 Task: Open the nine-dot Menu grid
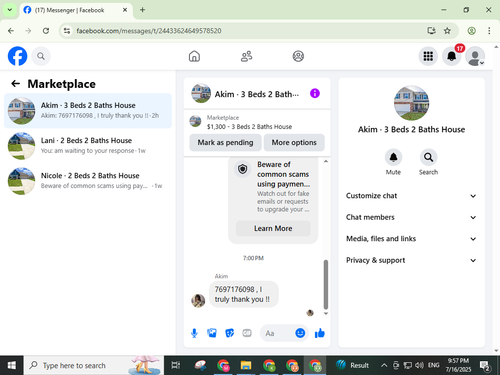(x=428, y=56)
